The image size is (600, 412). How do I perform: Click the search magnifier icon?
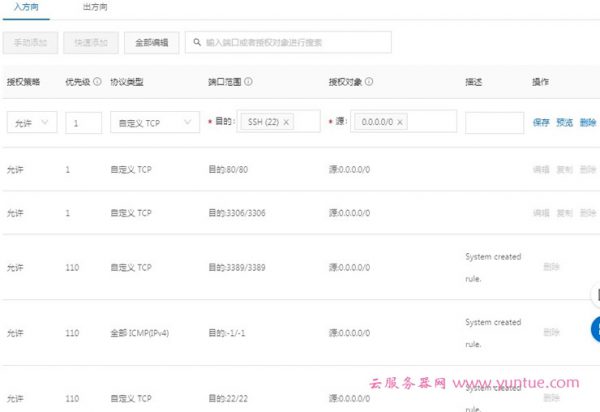coord(196,43)
